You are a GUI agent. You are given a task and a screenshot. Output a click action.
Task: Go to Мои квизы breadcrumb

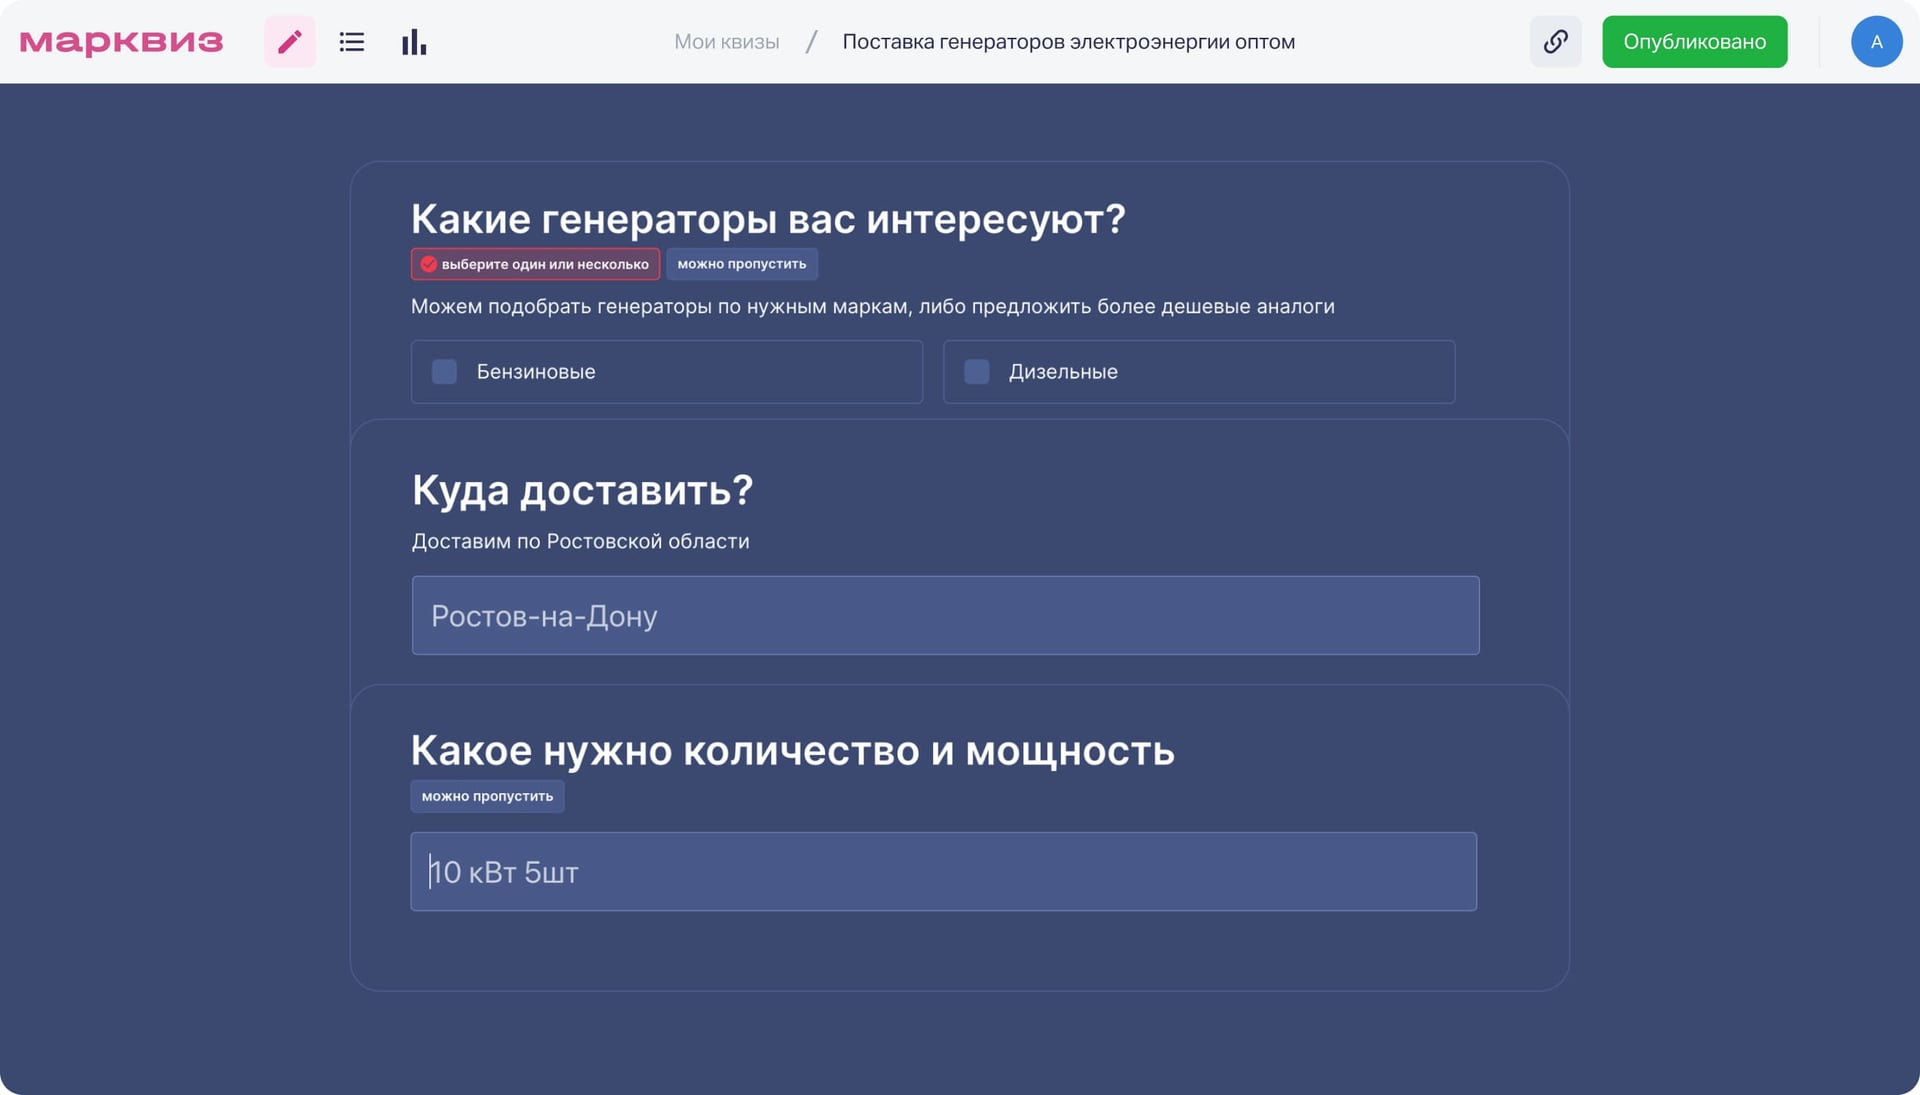(x=726, y=42)
